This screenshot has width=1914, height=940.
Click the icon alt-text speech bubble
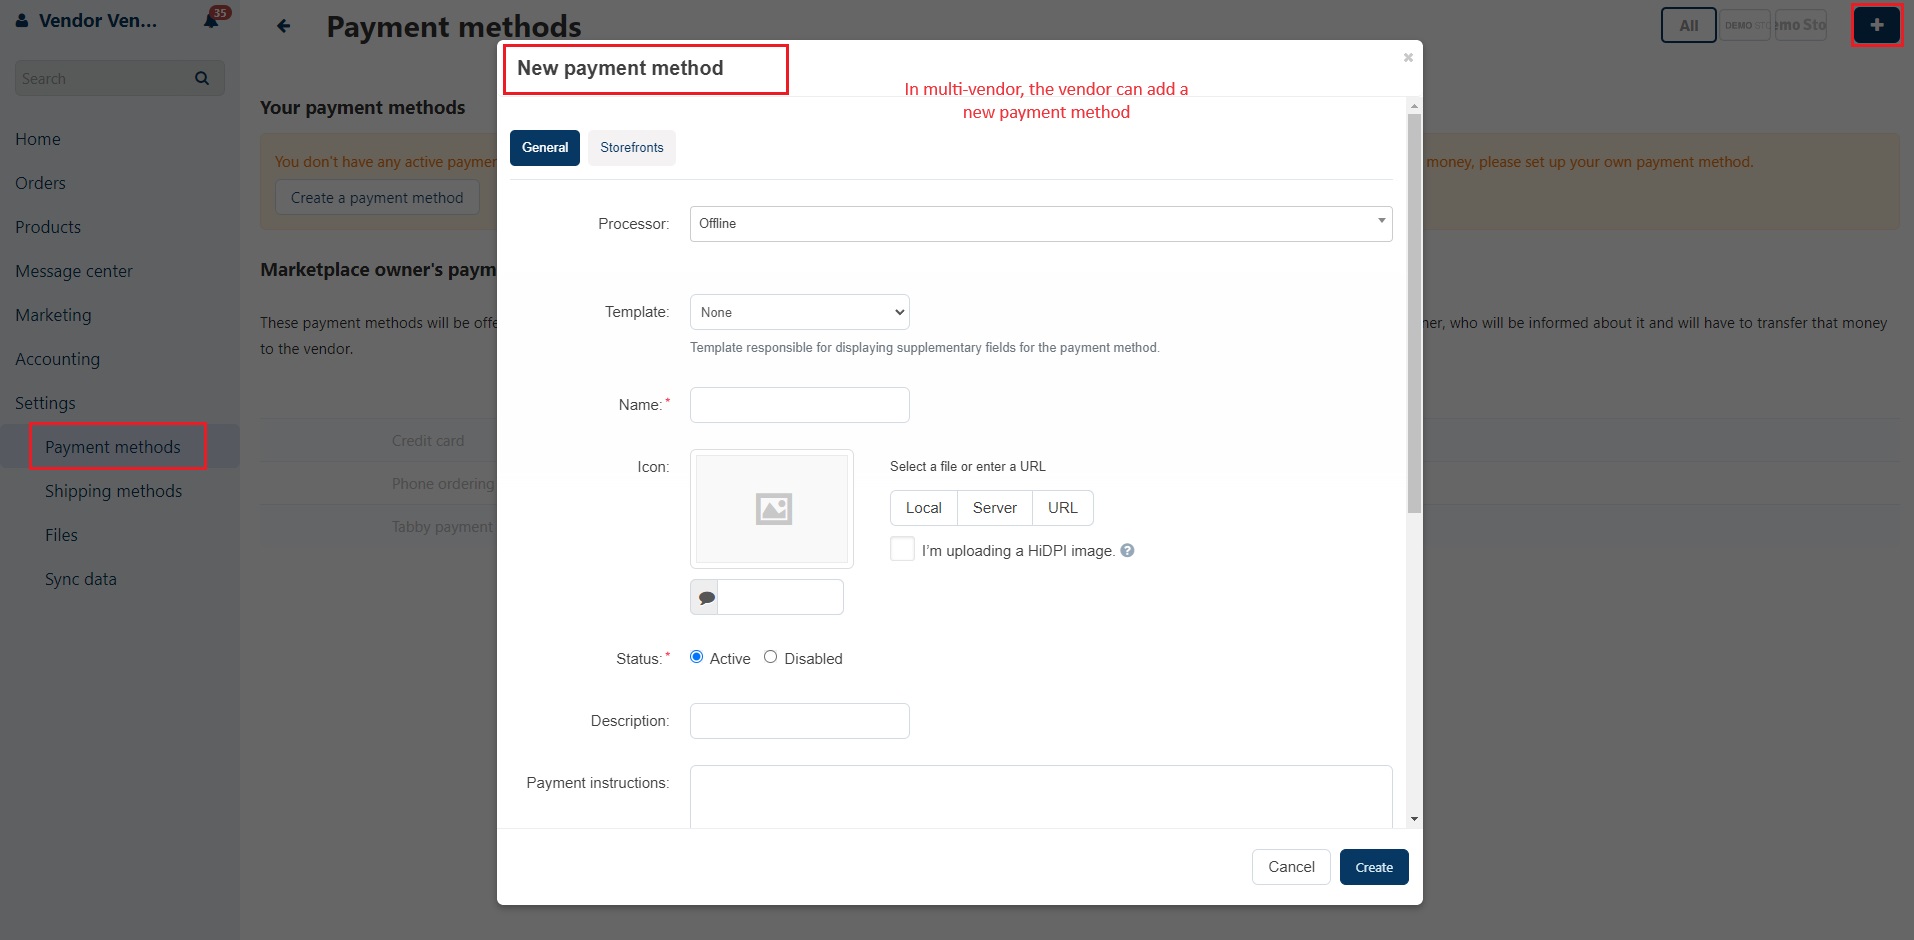[705, 597]
